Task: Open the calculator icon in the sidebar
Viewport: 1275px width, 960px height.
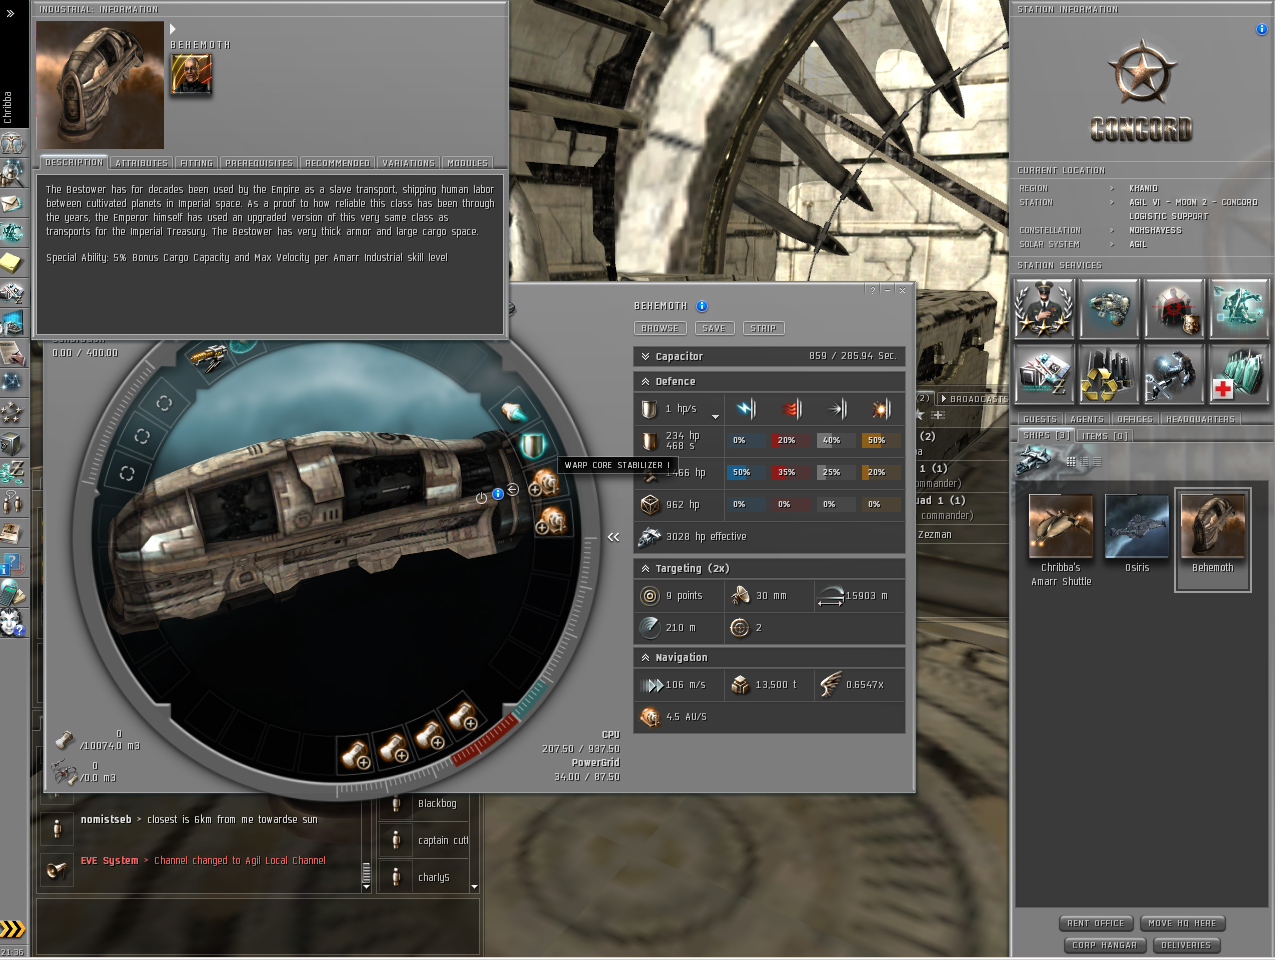Action: 13,592
